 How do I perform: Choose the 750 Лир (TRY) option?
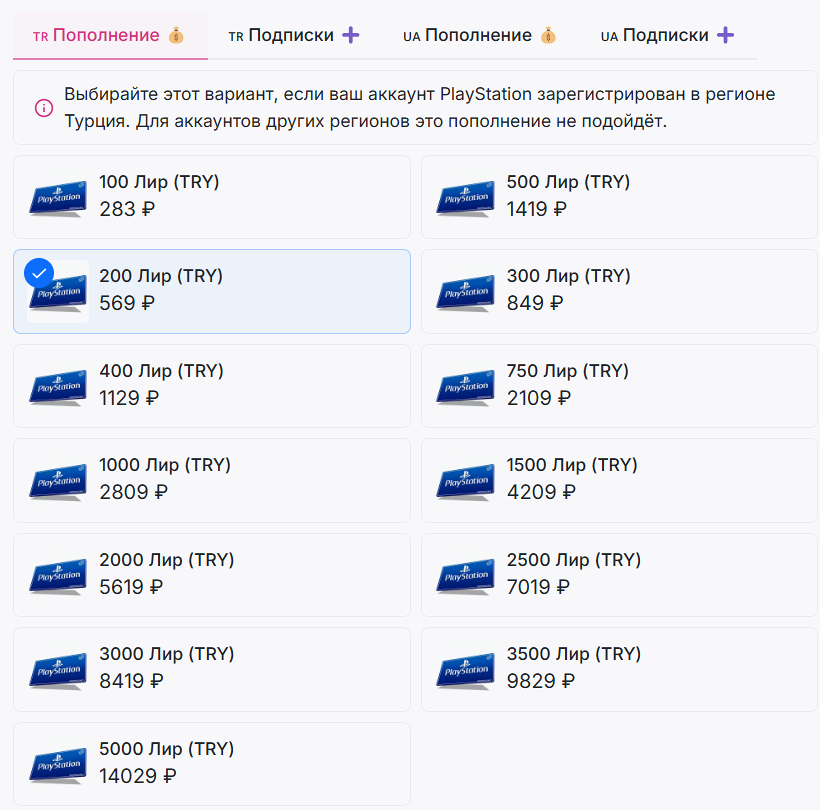(x=619, y=386)
